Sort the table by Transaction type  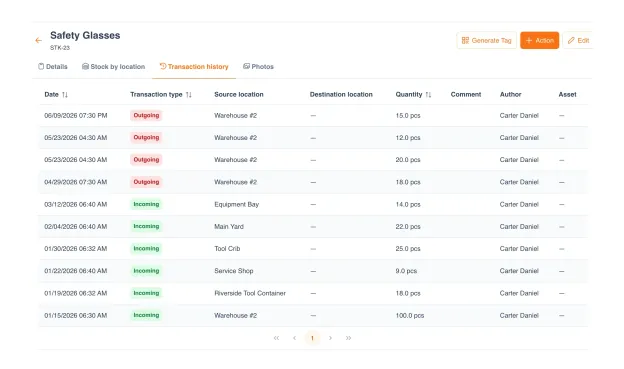(x=189, y=95)
